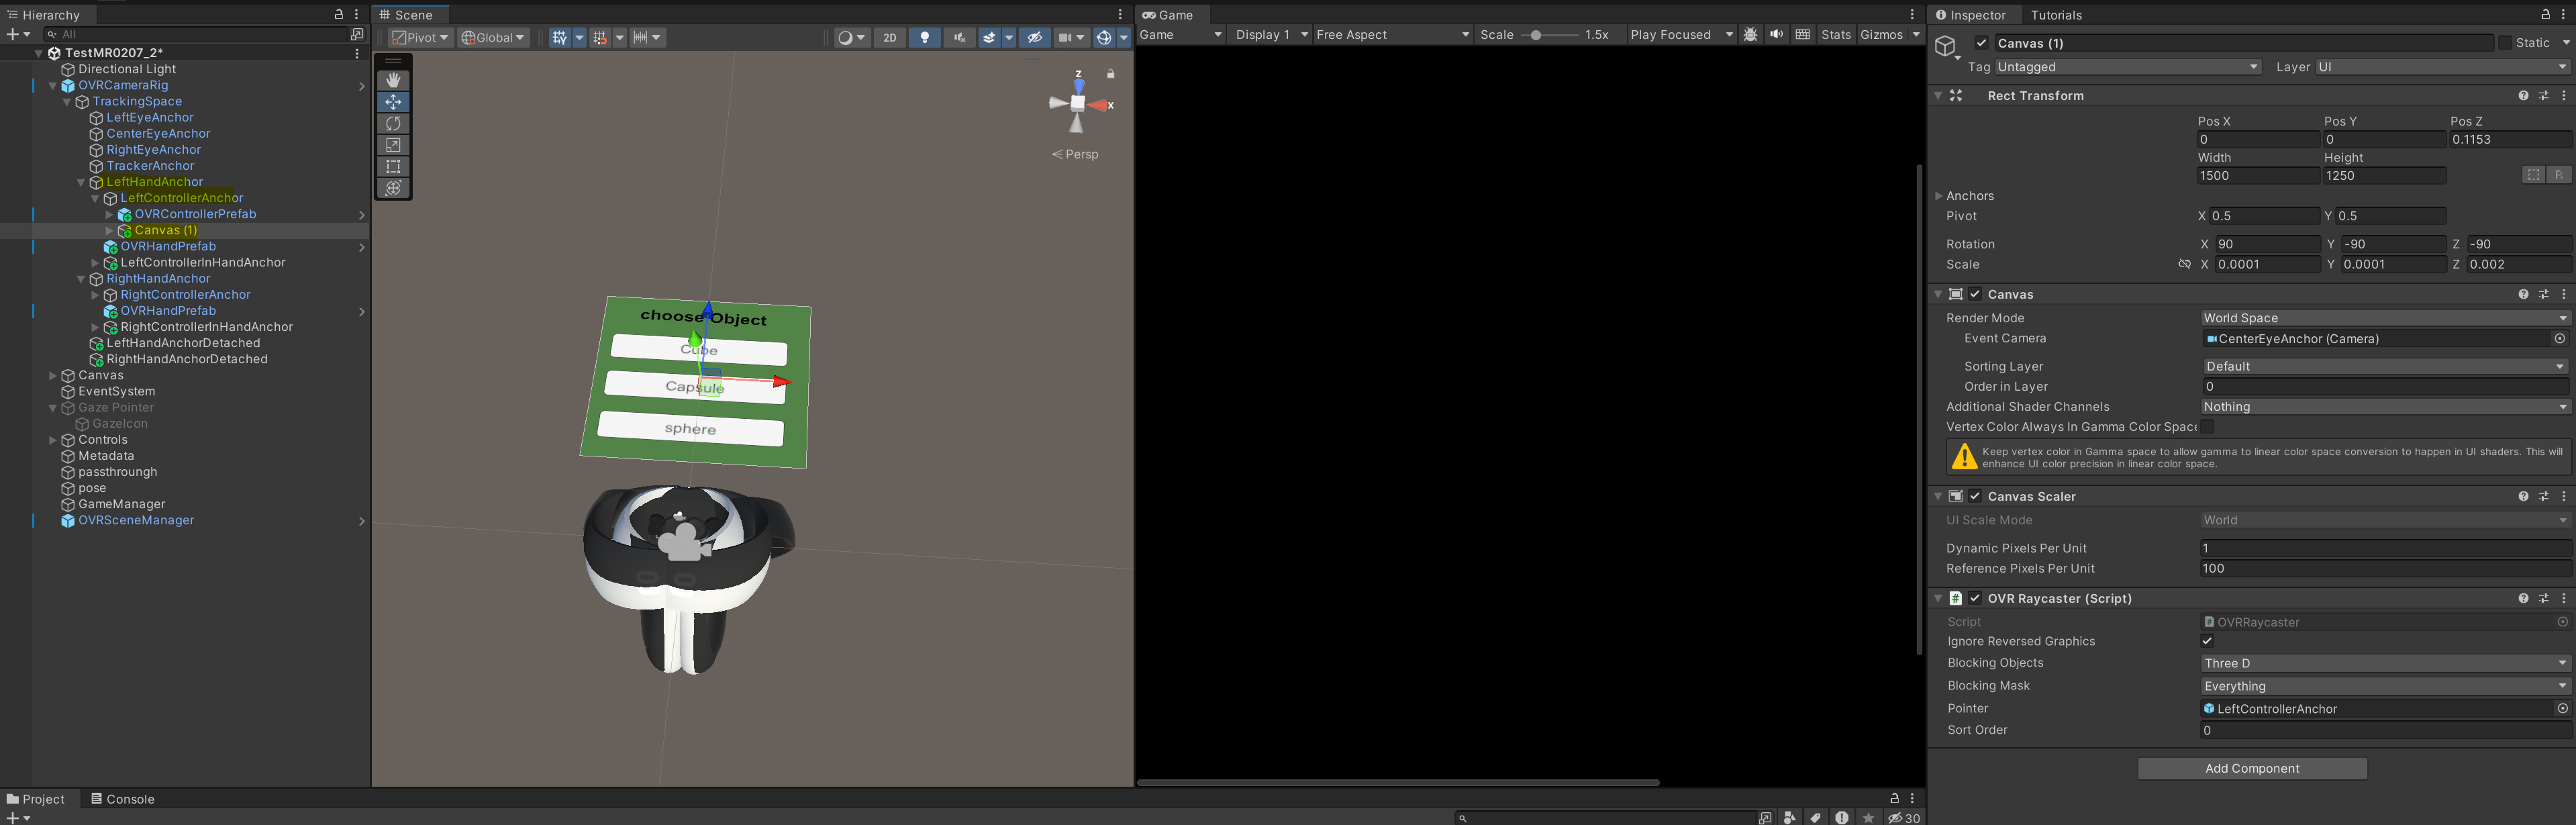This screenshot has height=825, width=2576.
Task: Select the Hand view tool
Action: tap(393, 80)
